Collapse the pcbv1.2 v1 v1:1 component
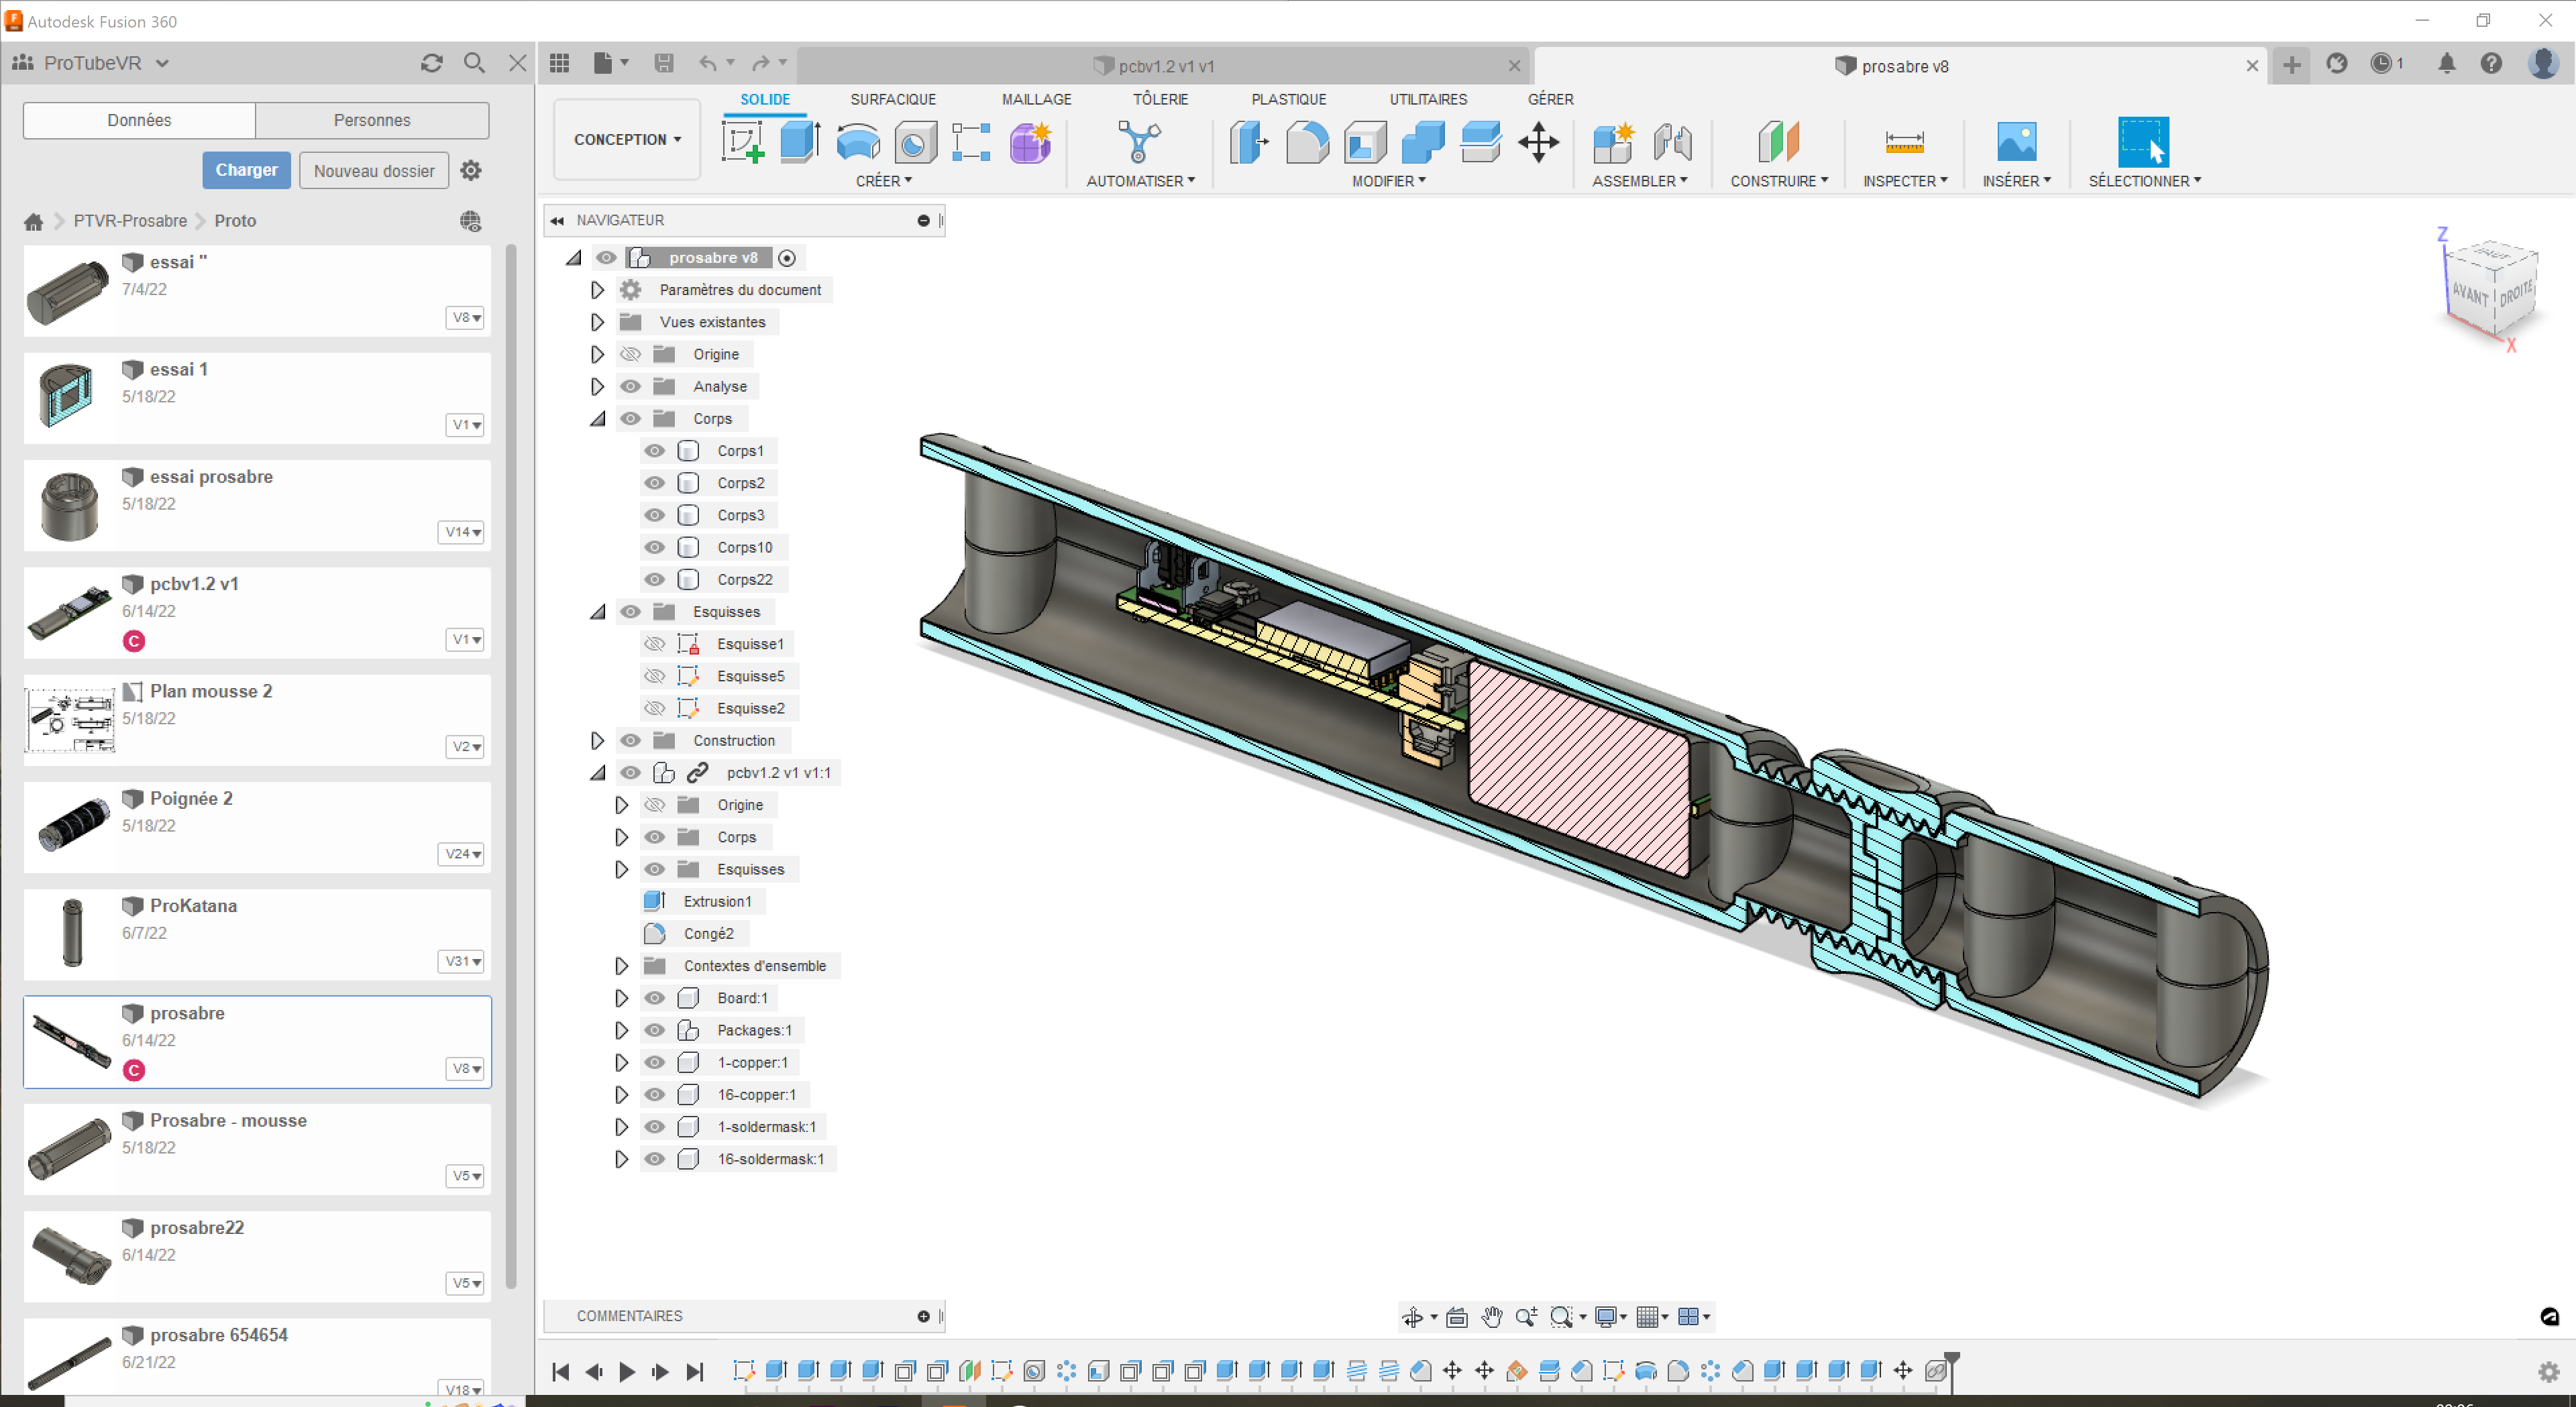The width and height of the screenshot is (2576, 1407). pyautogui.click(x=597, y=773)
